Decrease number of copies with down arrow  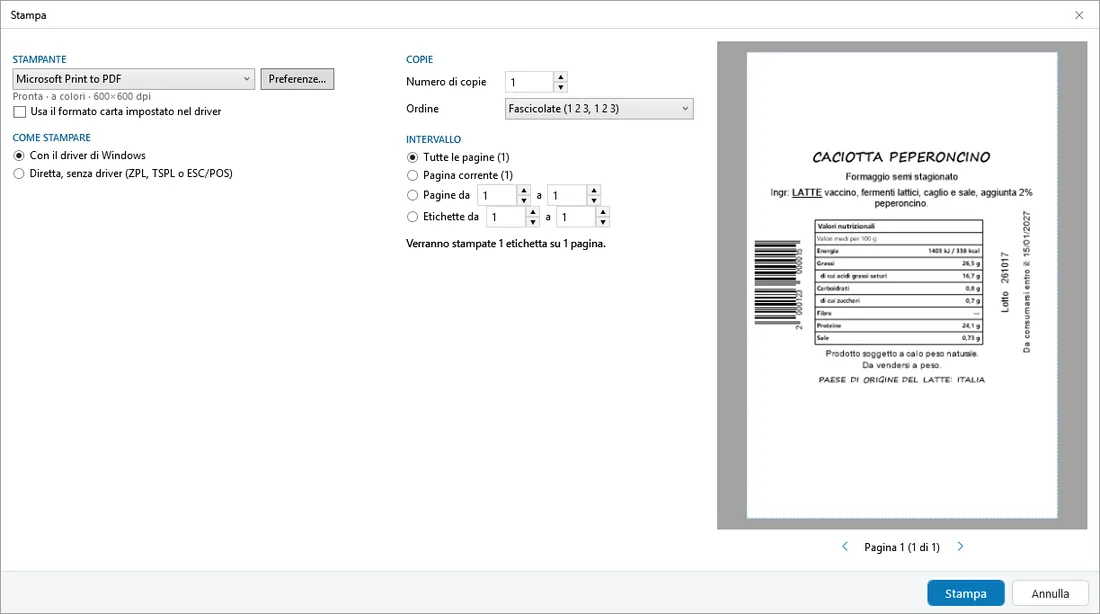561,88
